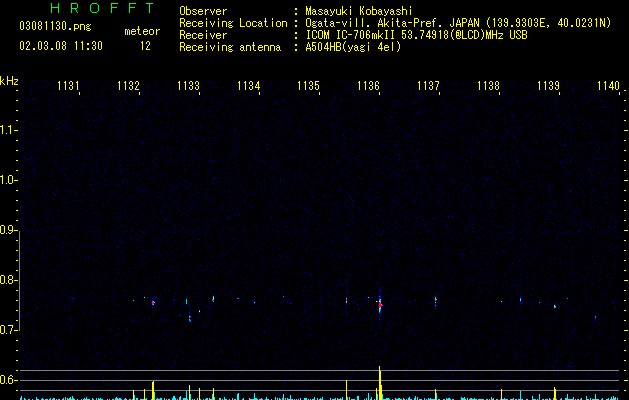This screenshot has width=629, height=400.
Task: Select the filename 03081130.png
Action: tap(55, 27)
